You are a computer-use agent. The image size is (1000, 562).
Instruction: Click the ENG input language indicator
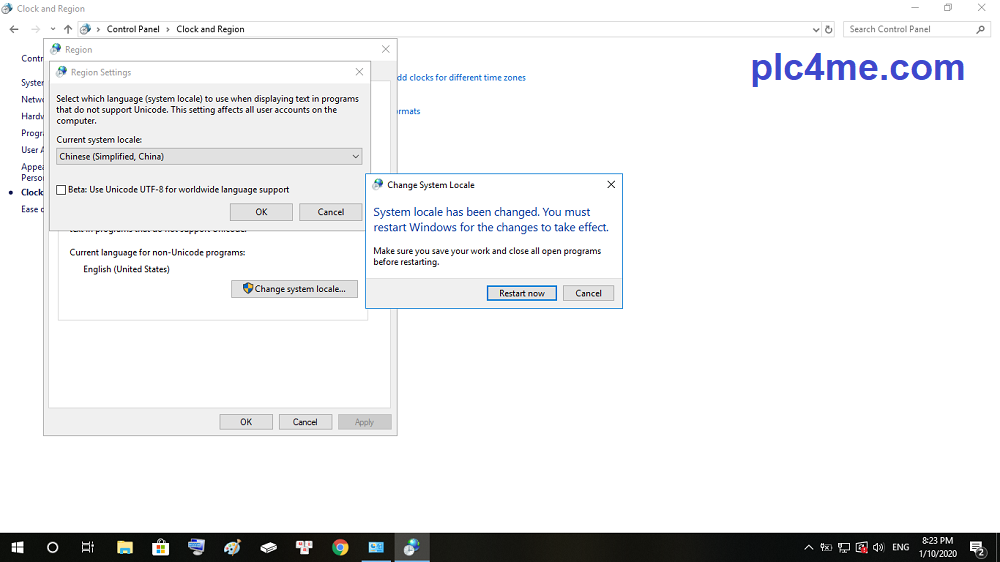pos(901,547)
